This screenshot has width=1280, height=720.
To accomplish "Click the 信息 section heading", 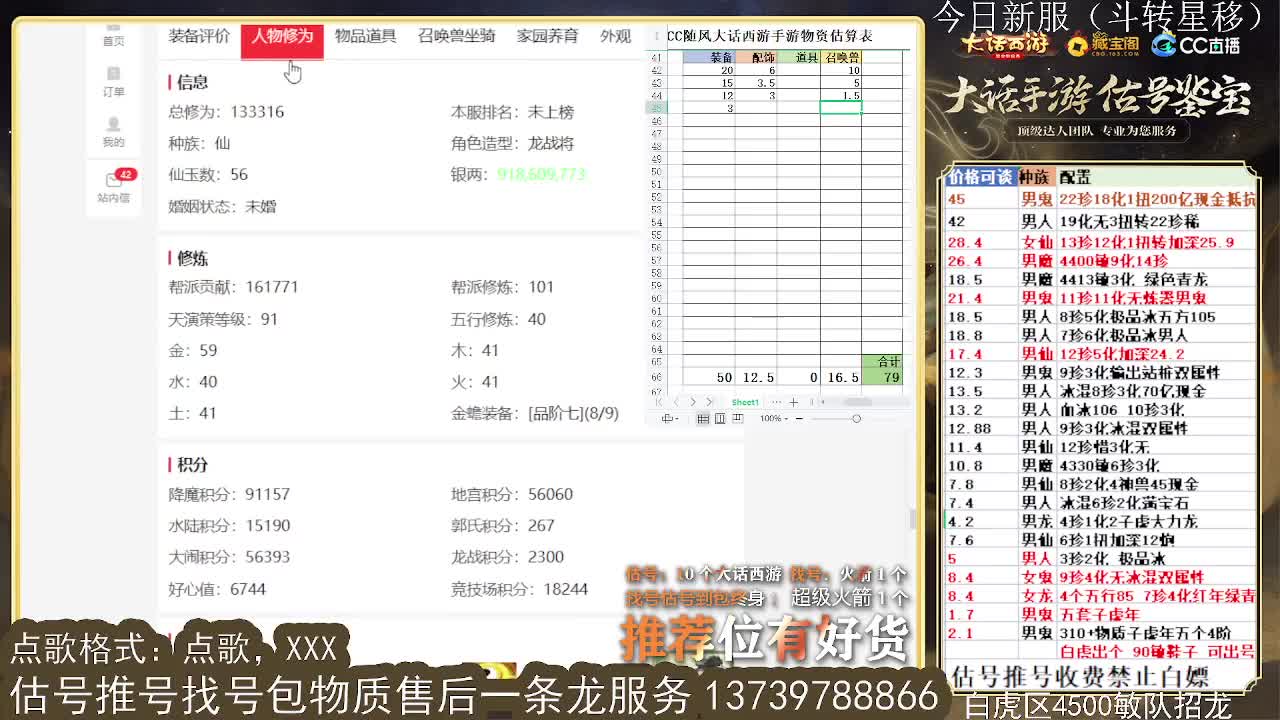I will (x=192, y=82).
